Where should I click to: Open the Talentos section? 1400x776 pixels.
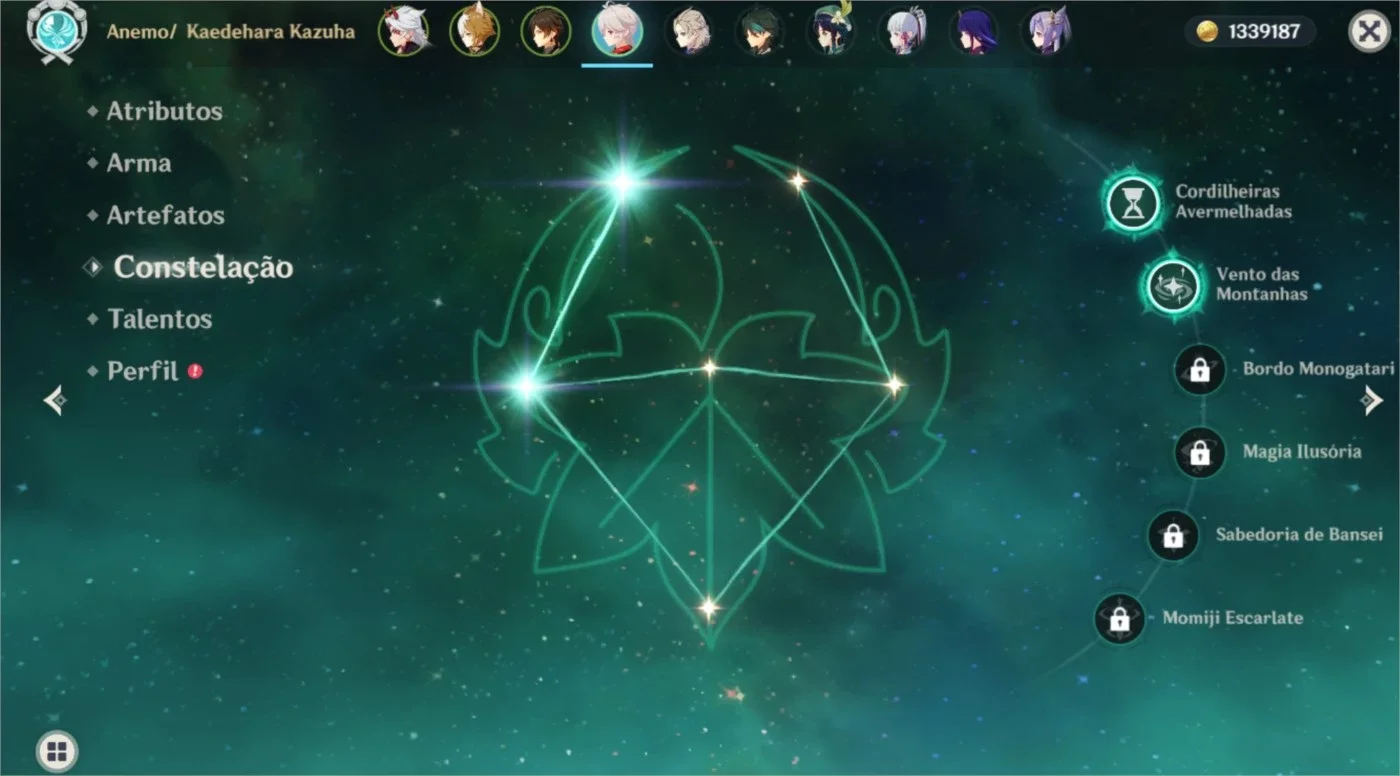(x=159, y=319)
